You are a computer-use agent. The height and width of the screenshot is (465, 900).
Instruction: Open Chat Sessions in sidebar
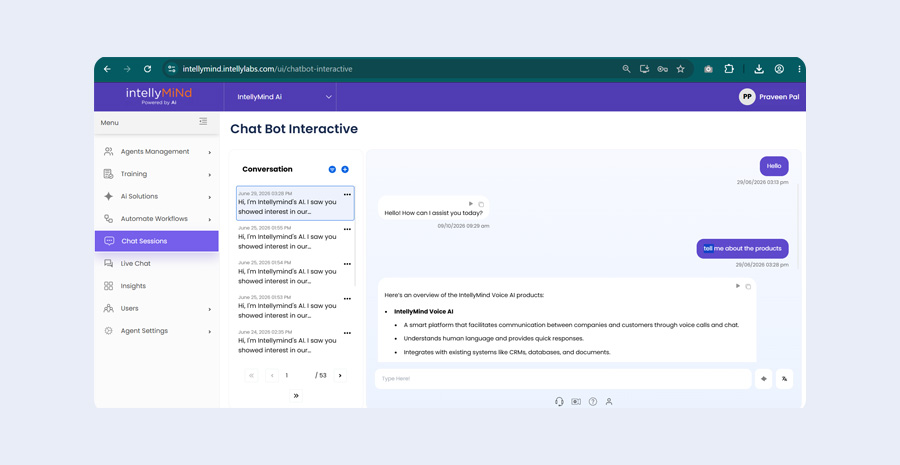[157, 241]
